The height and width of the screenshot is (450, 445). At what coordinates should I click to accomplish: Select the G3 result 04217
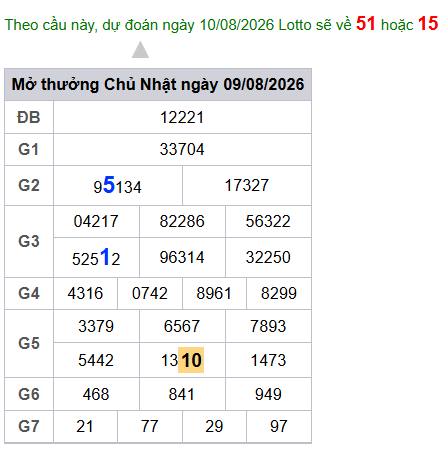click(96, 221)
